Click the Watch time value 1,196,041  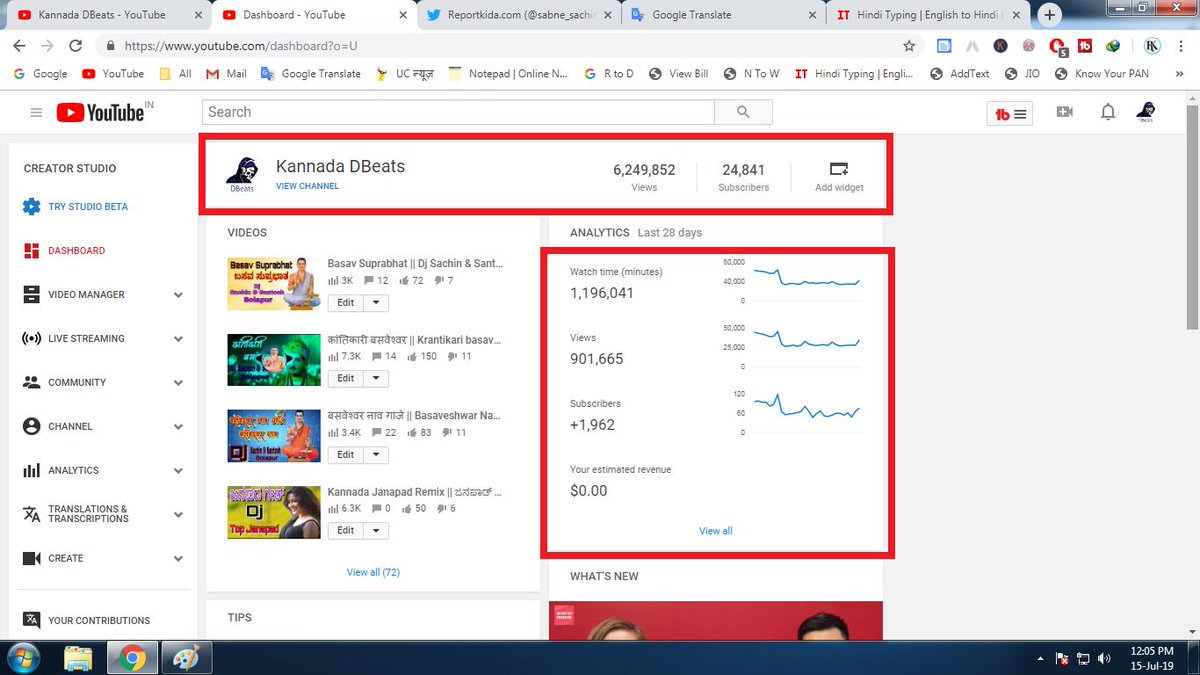602,293
